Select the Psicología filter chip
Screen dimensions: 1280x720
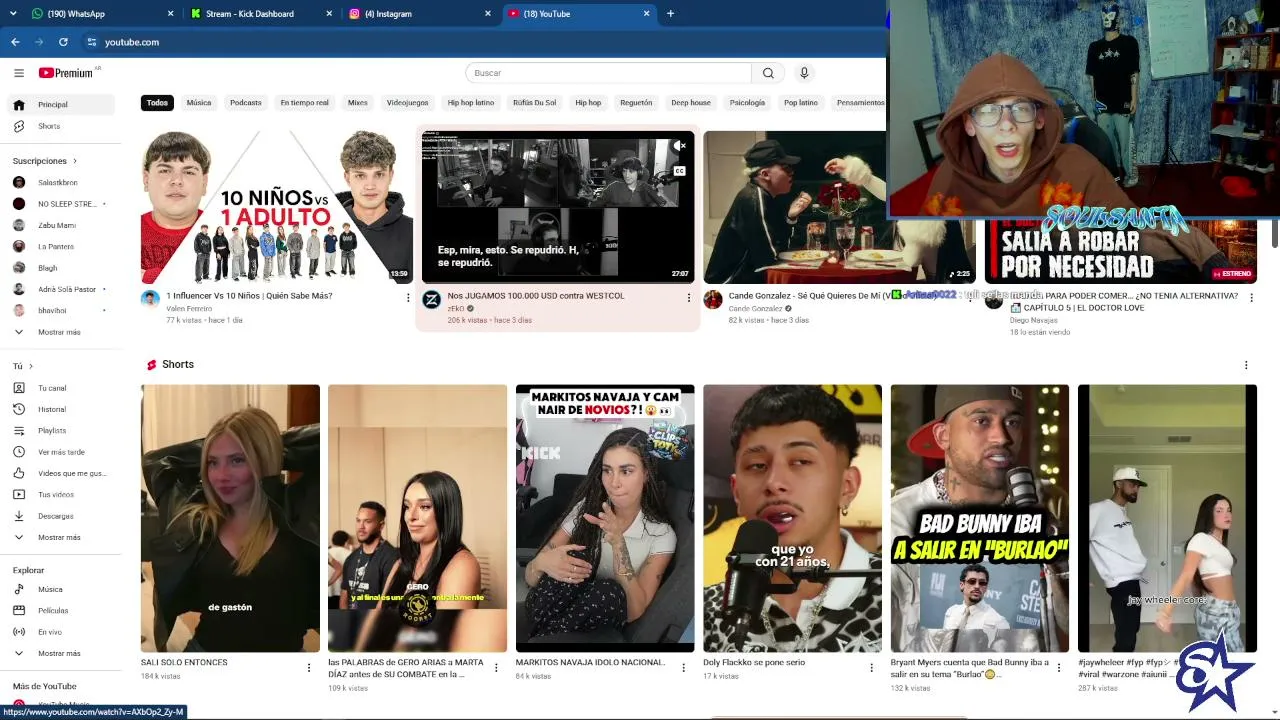coord(747,103)
